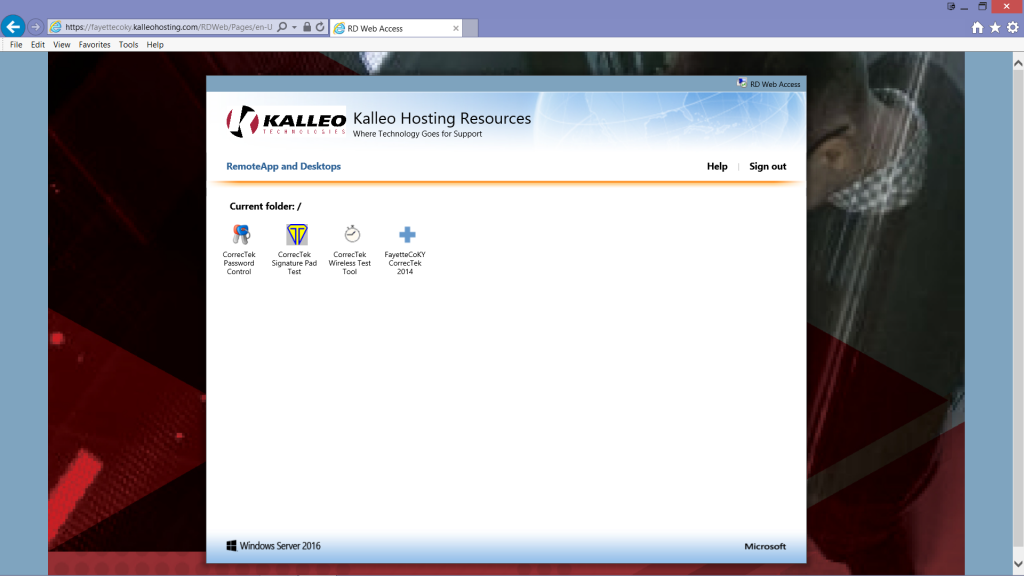Viewport: 1024px width, 576px height.
Task: Open favorites star icon
Action: (x=995, y=27)
